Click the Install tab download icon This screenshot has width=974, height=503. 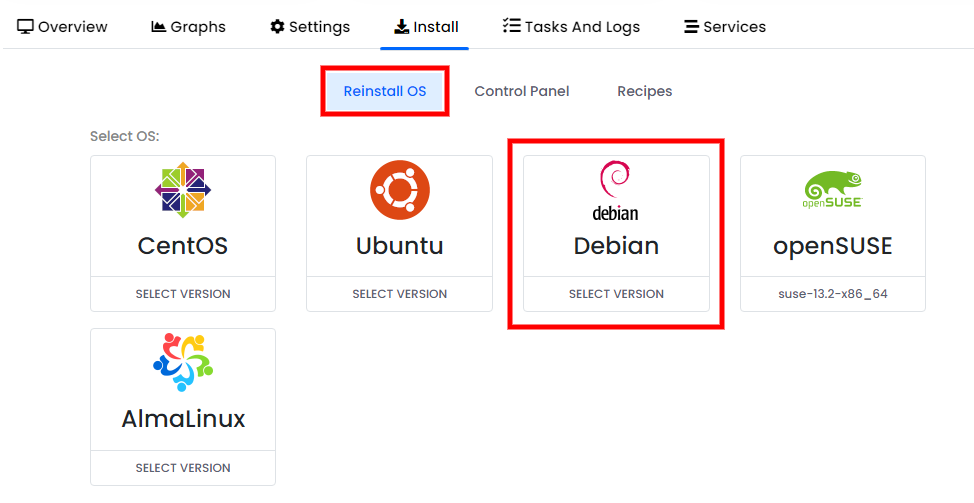coord(401,27)
